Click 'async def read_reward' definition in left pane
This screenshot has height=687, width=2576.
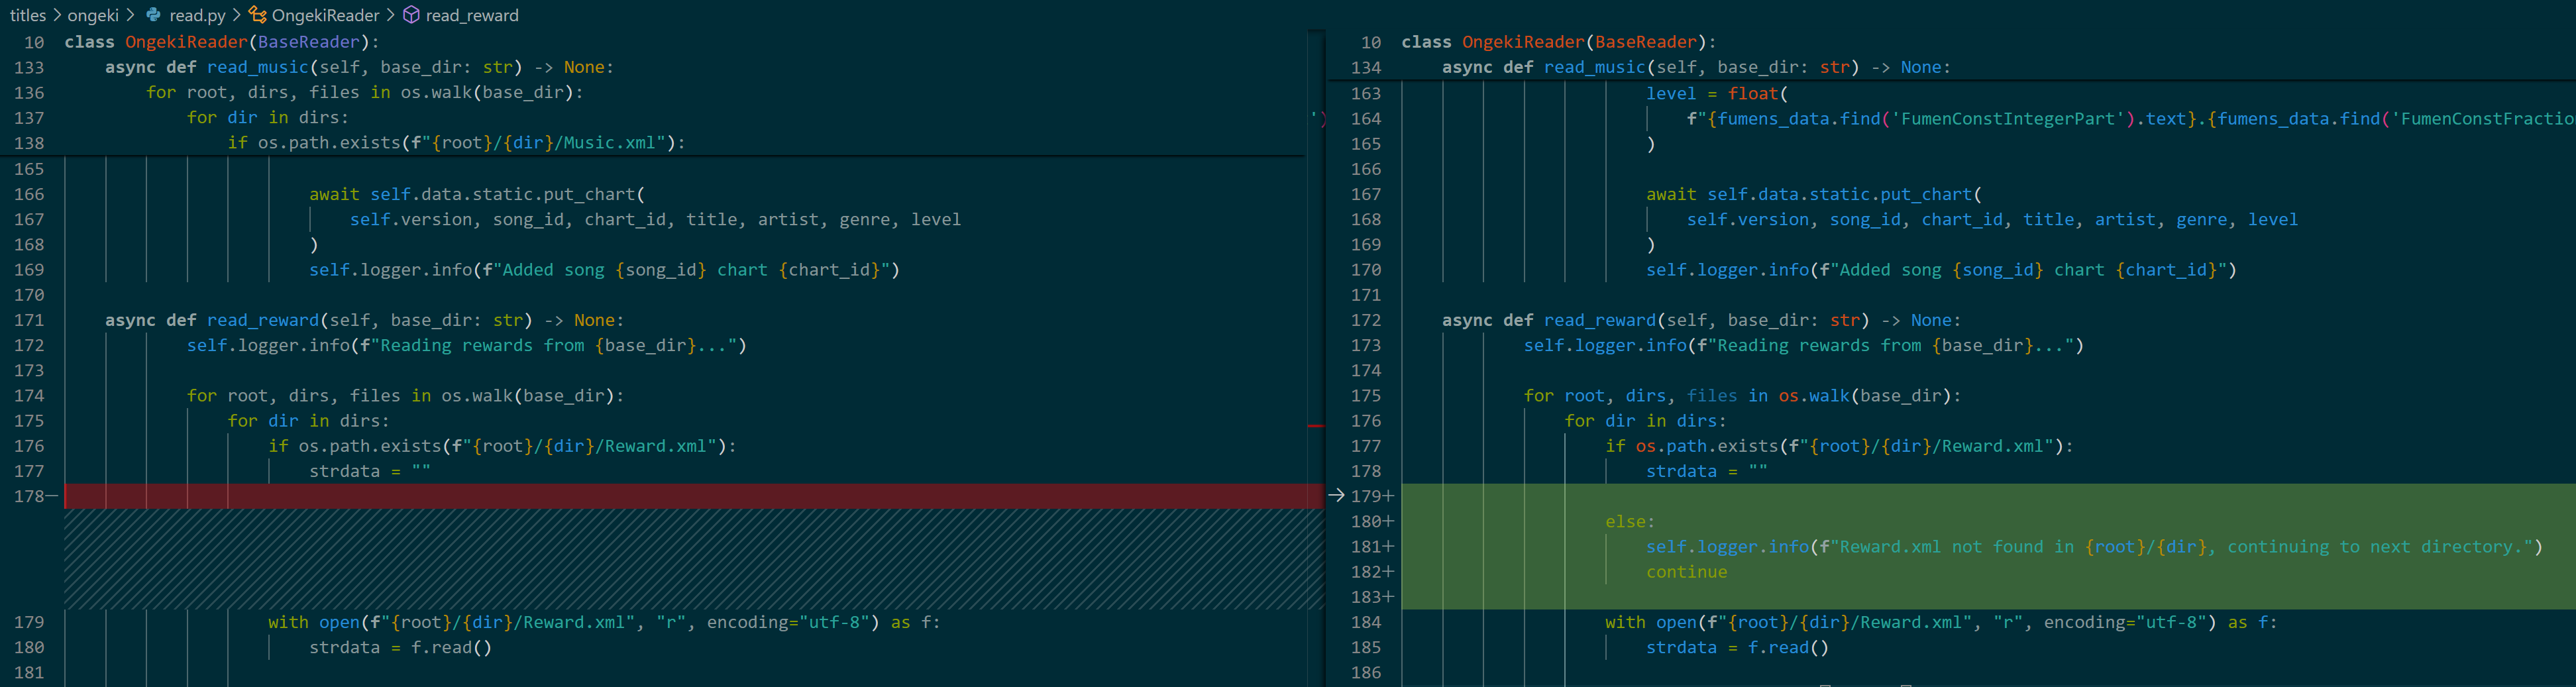pos(364,320)
